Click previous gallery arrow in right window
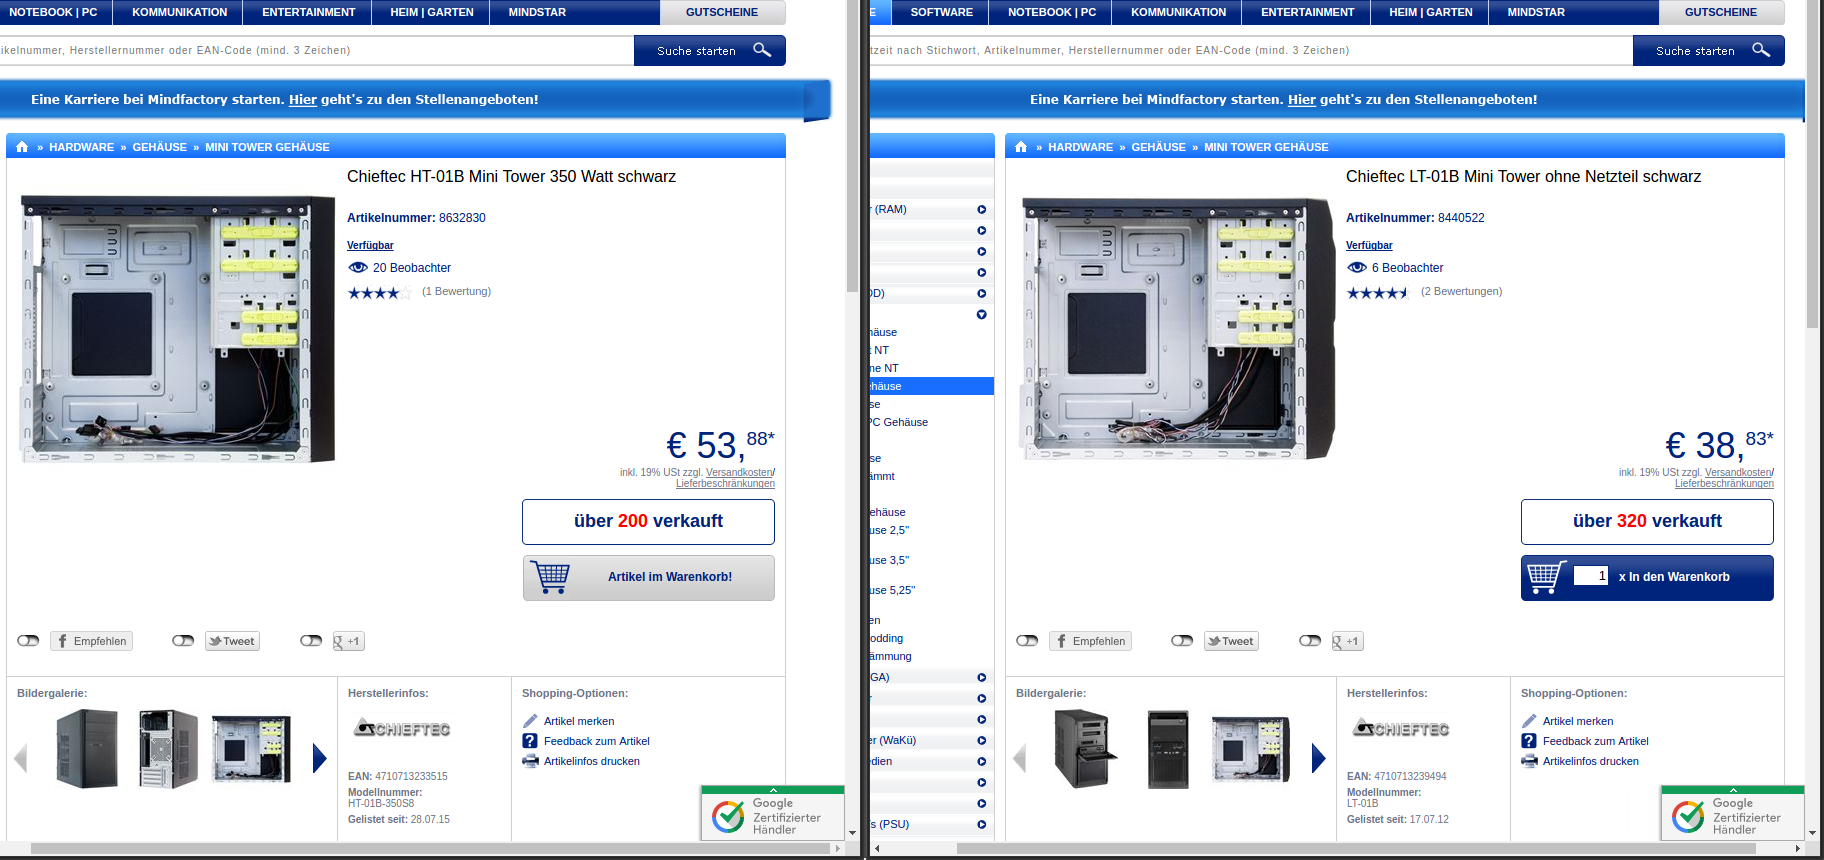The image size is (1824, 860). [x=1020, y=758]
